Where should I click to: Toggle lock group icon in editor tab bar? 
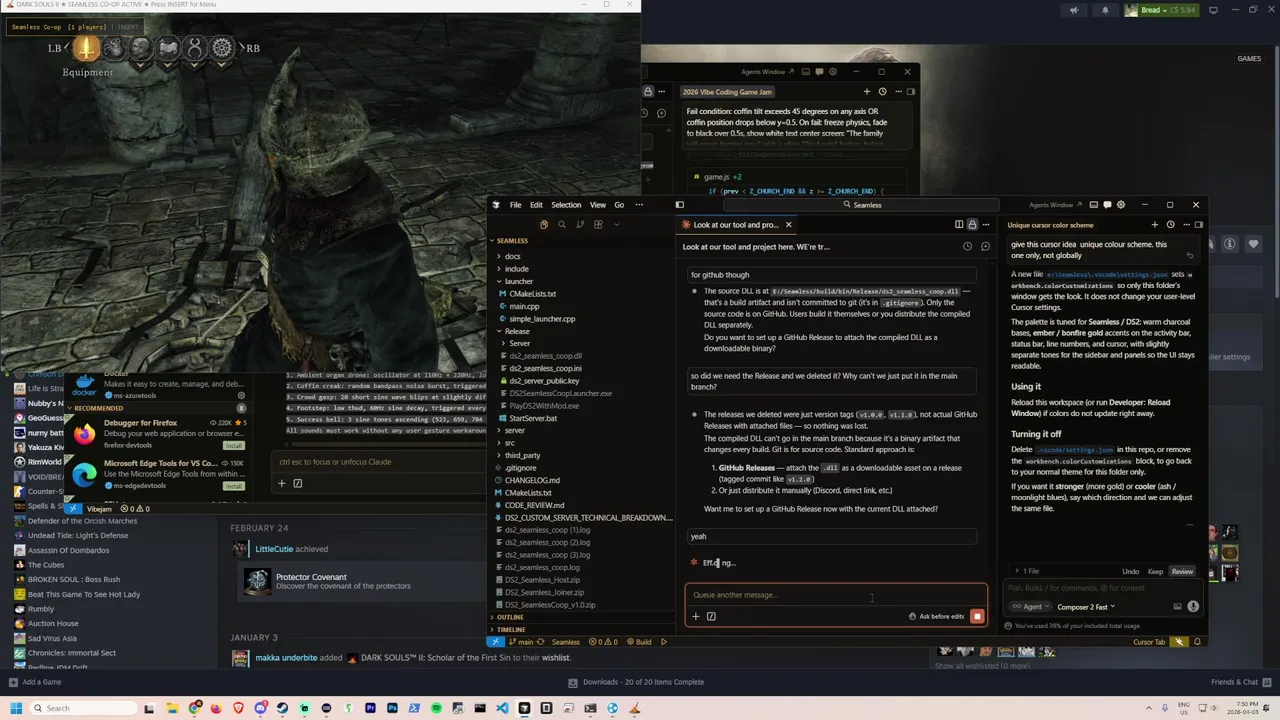972,225
